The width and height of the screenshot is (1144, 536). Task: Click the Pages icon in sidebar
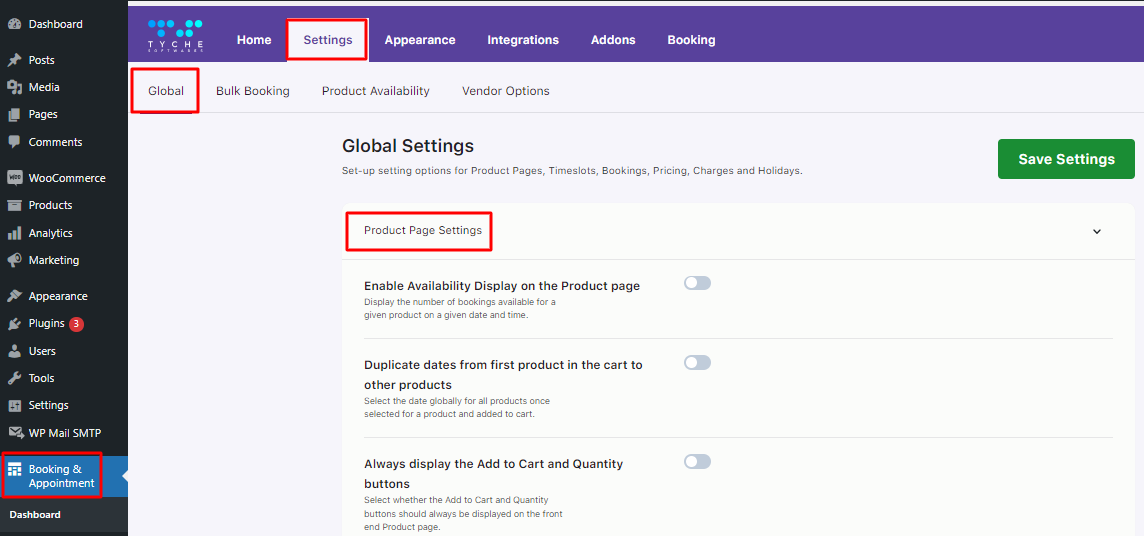pyautogui.click(x=14, y=114)
